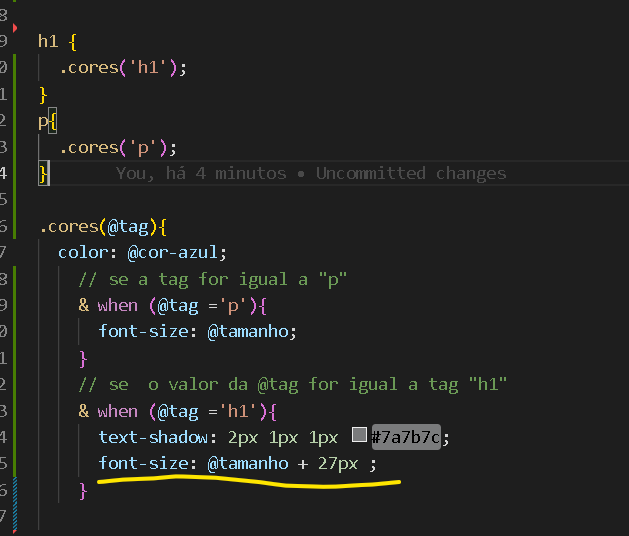
Task: Click the 'h1 {' selector line
Action: tap(57, 41)
